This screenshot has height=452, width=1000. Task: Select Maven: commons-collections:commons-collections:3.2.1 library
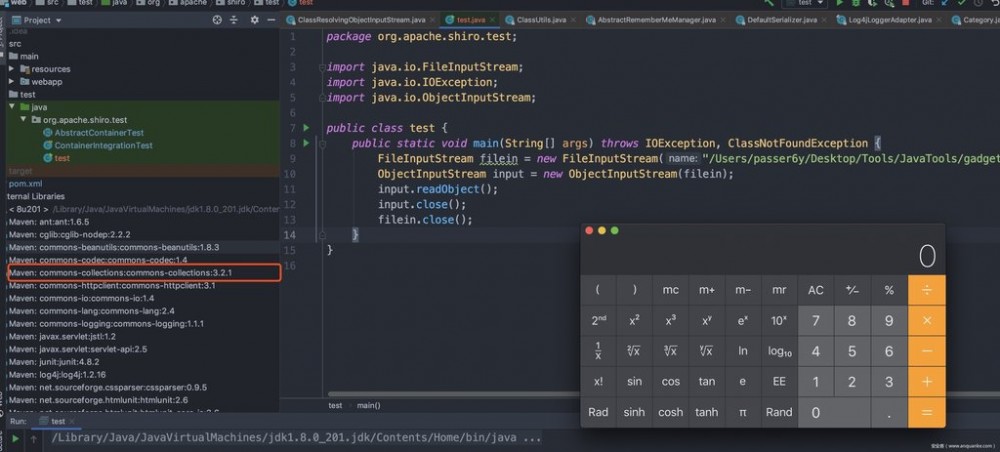point(120,273)
